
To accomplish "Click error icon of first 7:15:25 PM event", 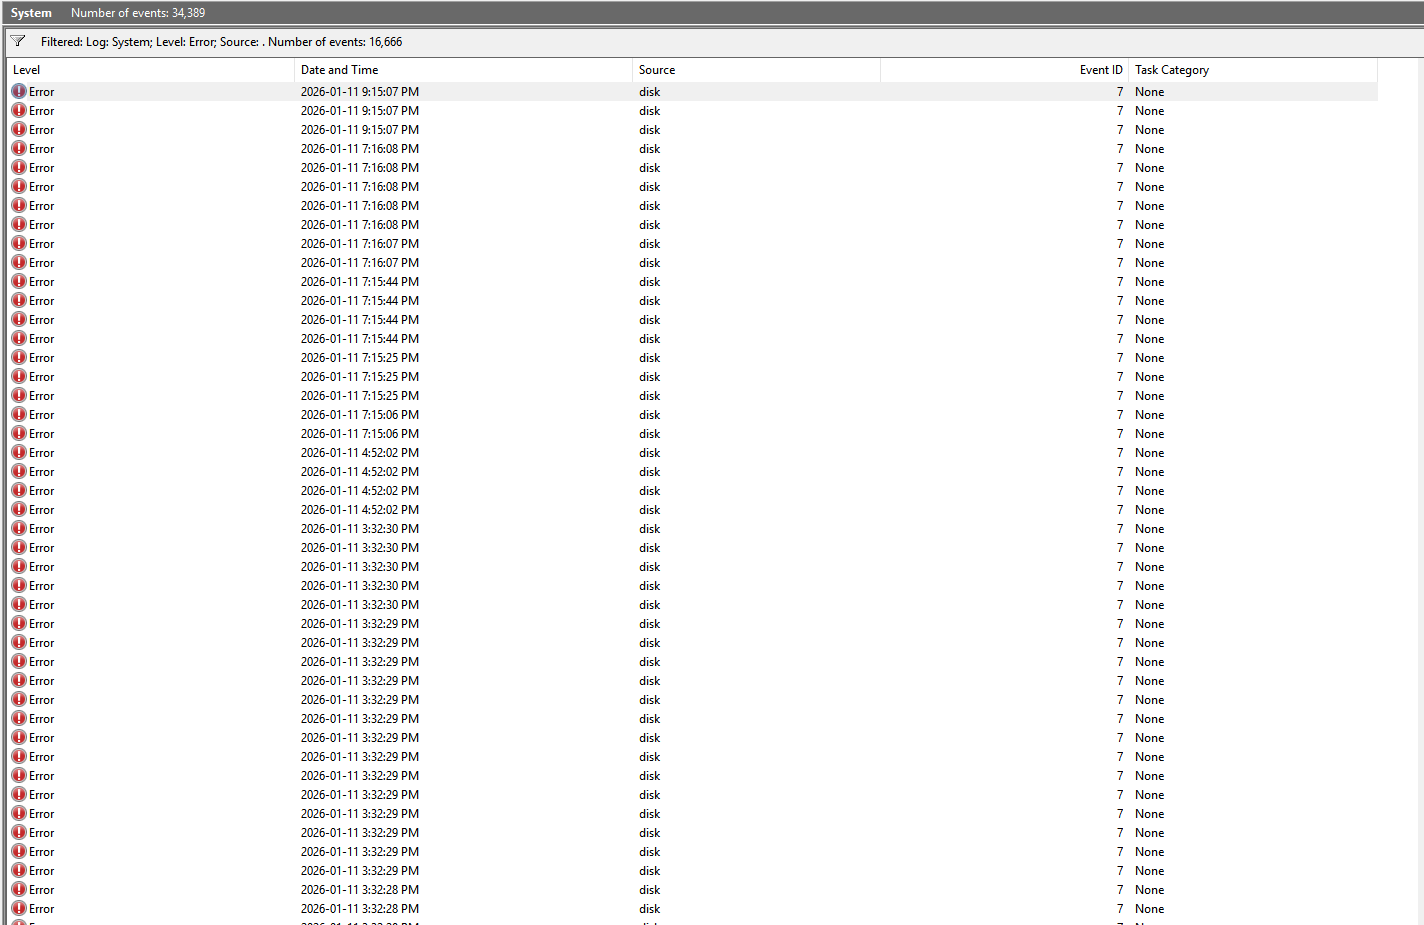I will [19, 357].
